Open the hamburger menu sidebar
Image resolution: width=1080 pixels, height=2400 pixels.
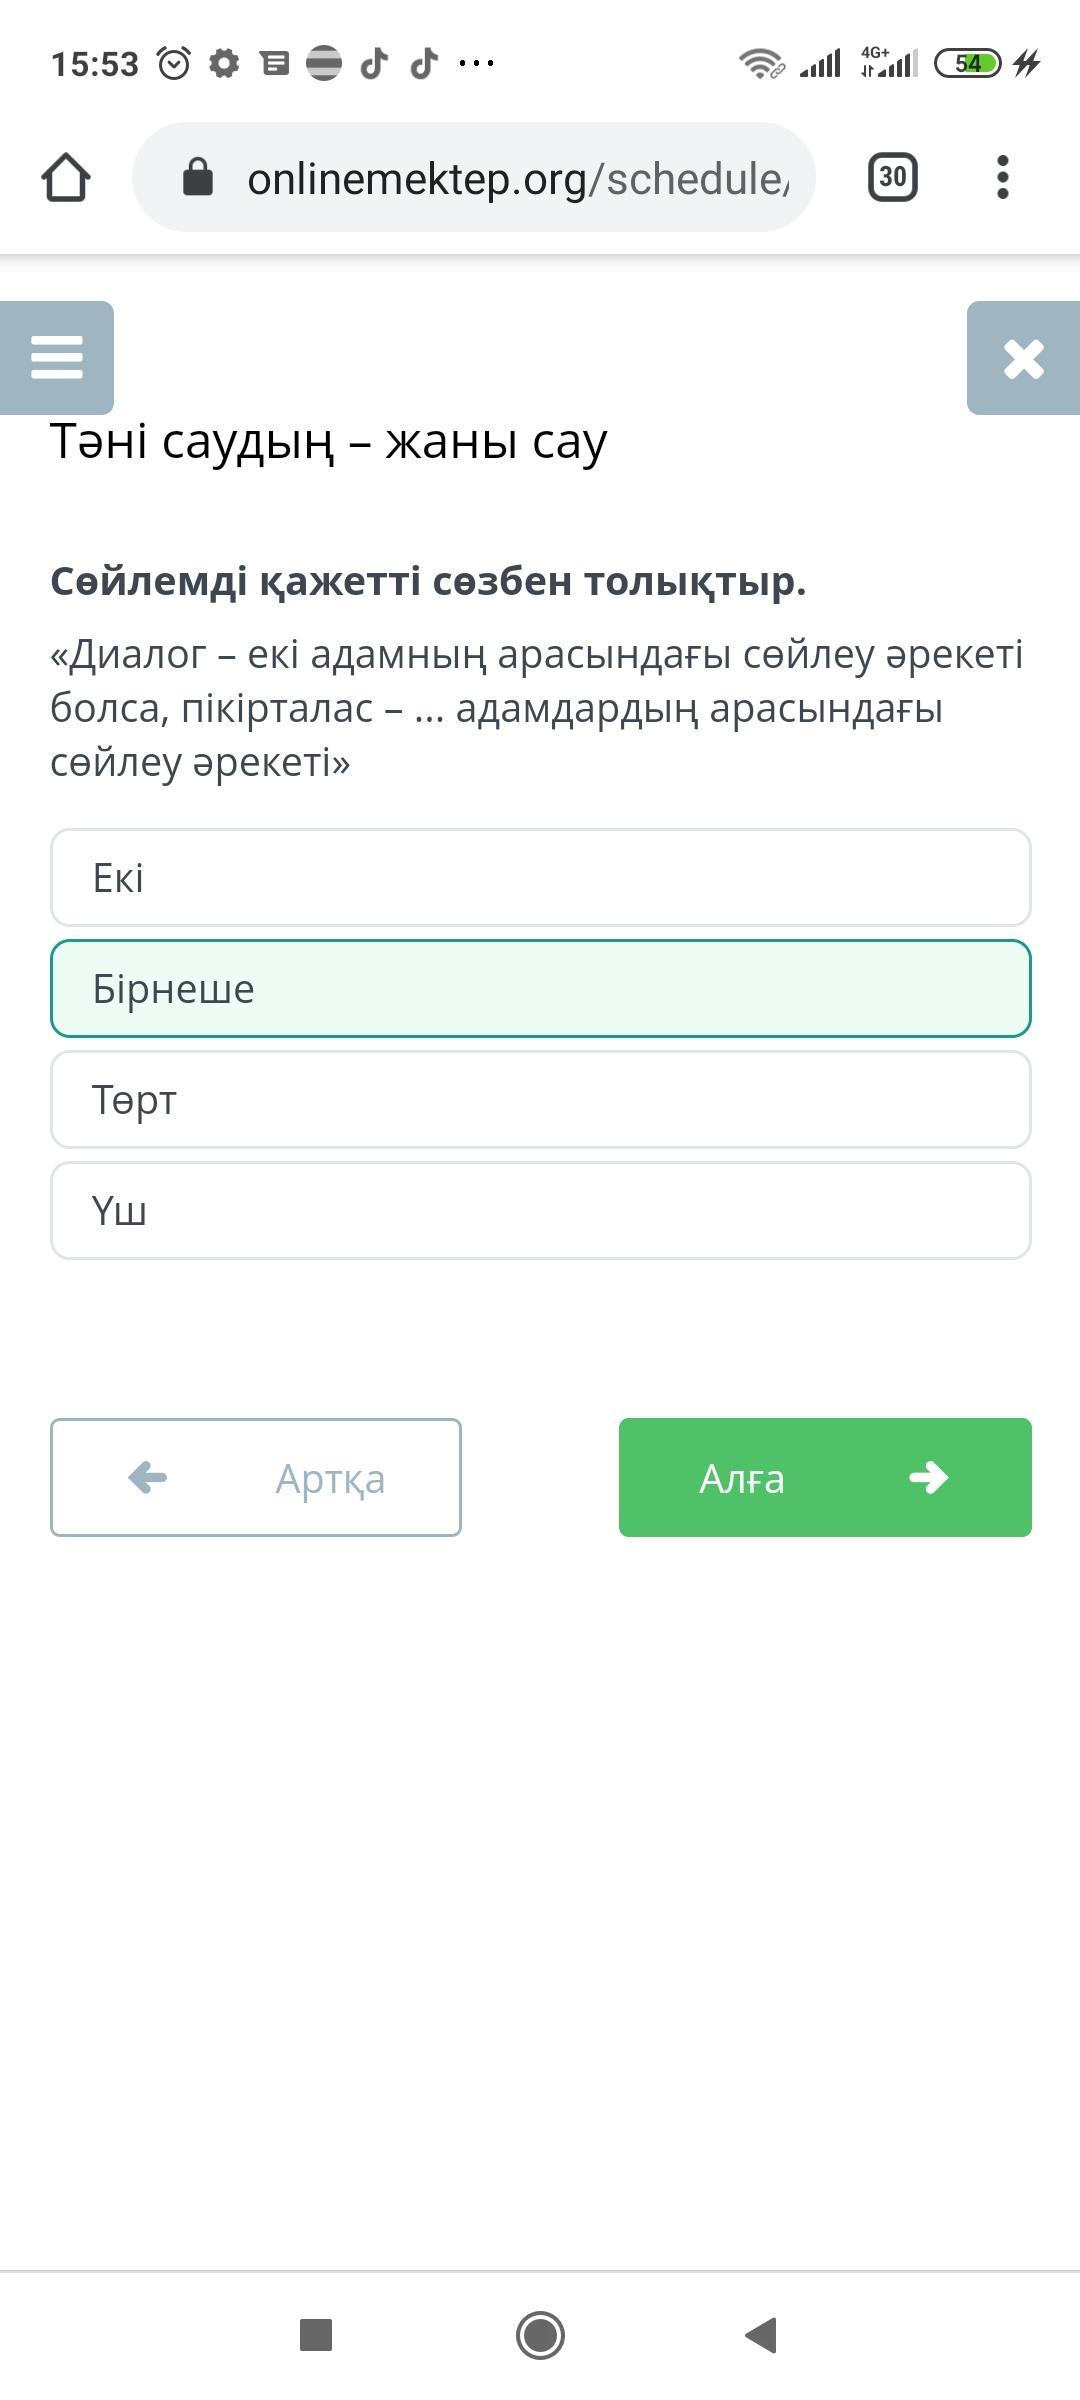click(57, 357)
